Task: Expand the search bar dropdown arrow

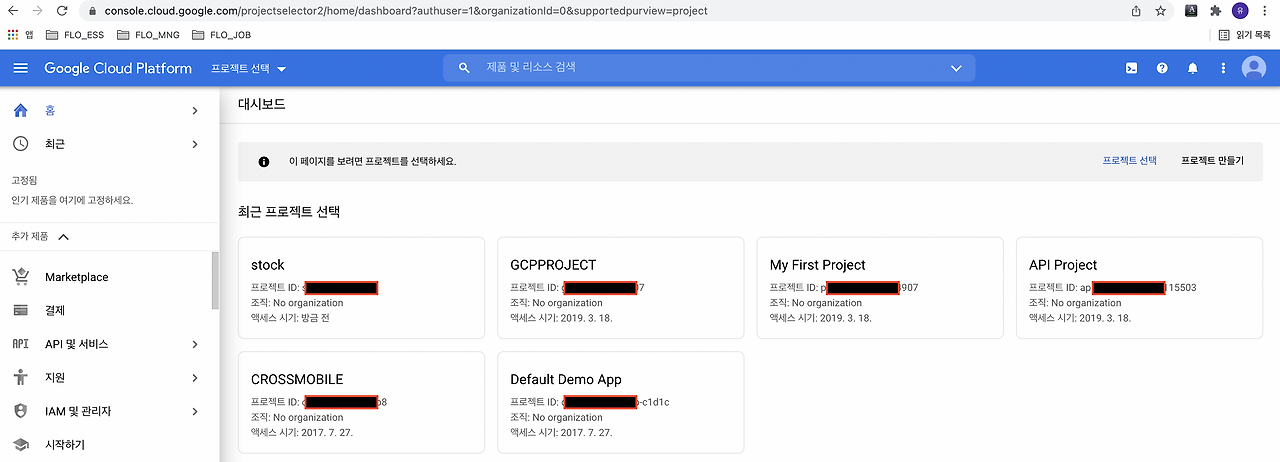Action: tap(955, 68)
